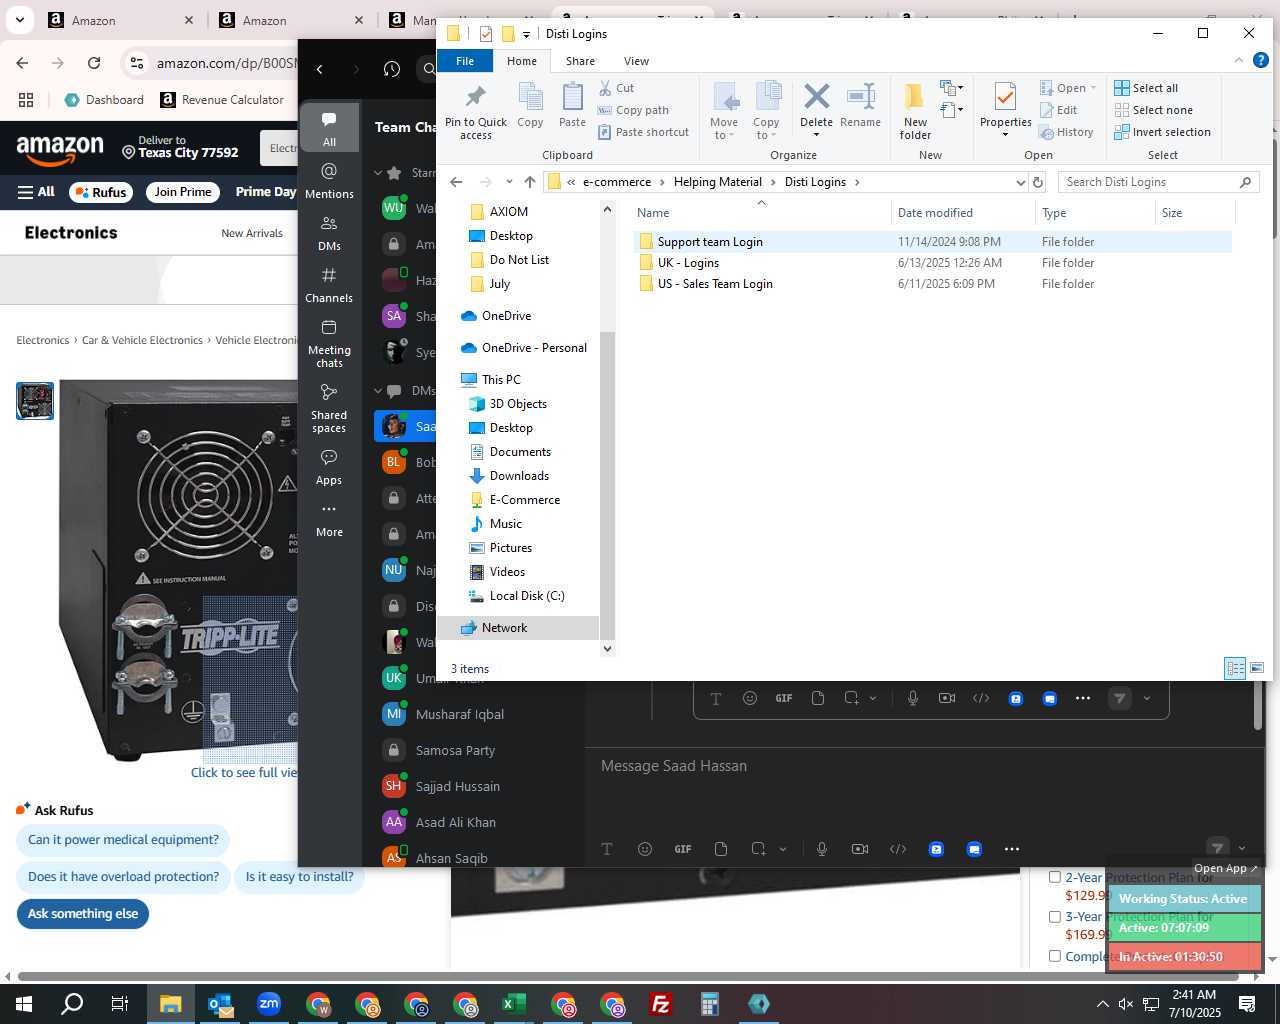
Task: Open Shared spaces in chat sidebar
Action: point(329,409)
